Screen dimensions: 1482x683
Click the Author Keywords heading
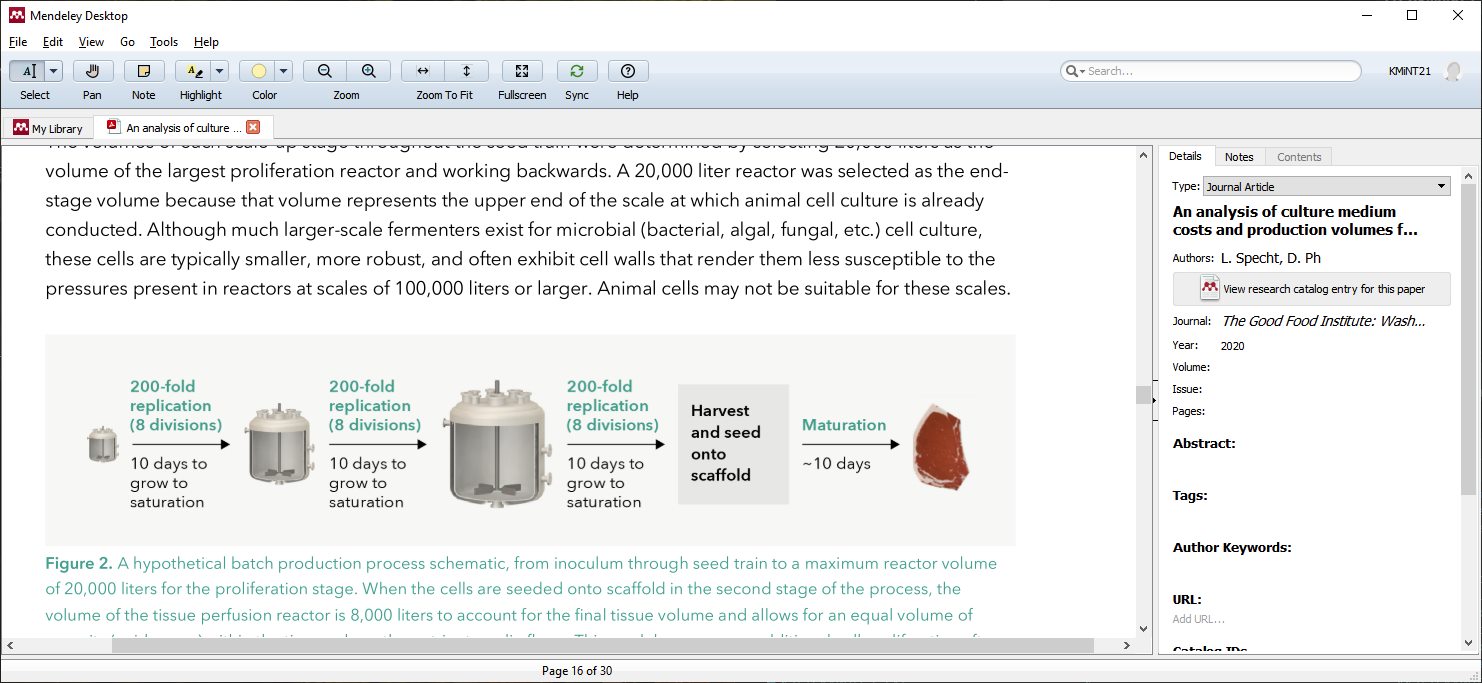[1232, 547]
